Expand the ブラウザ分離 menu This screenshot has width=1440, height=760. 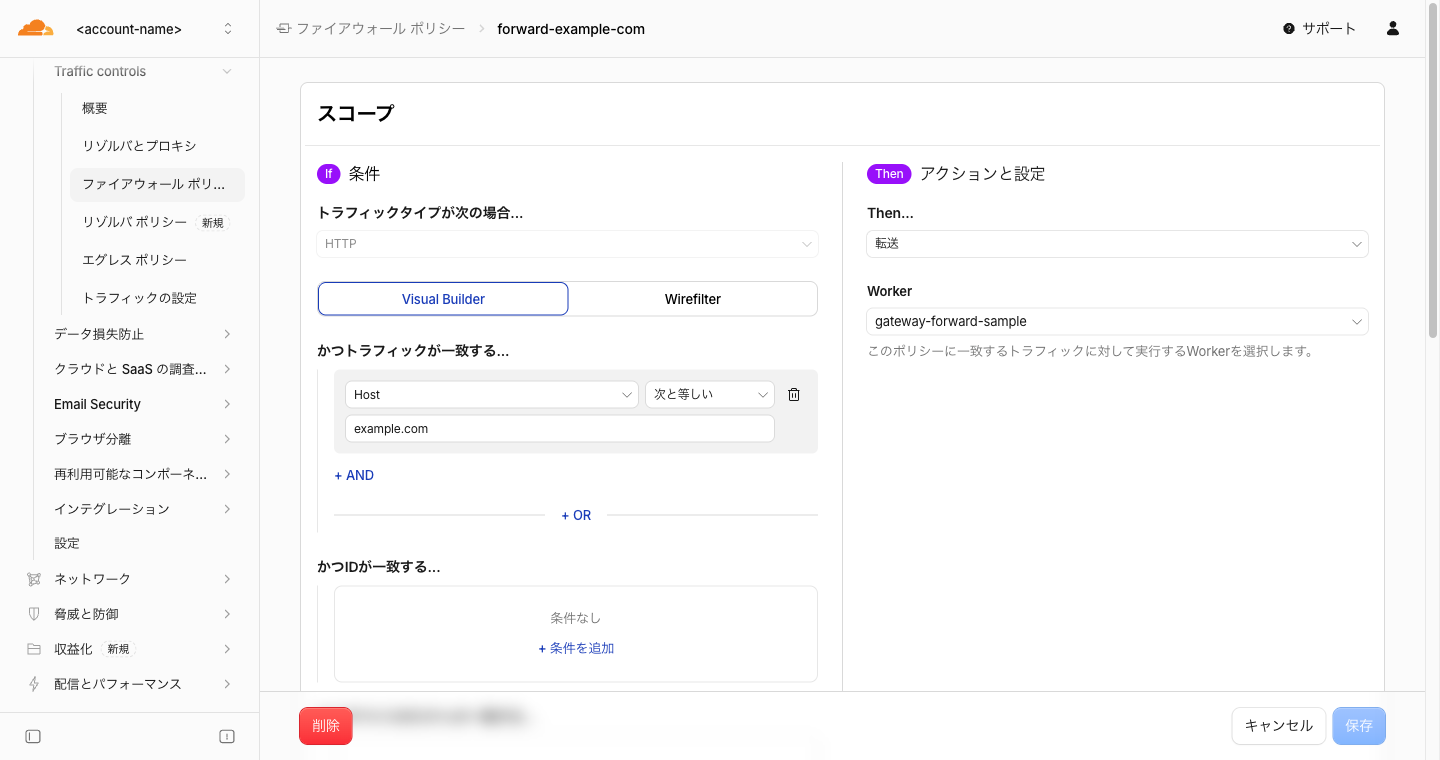(143, 439)
